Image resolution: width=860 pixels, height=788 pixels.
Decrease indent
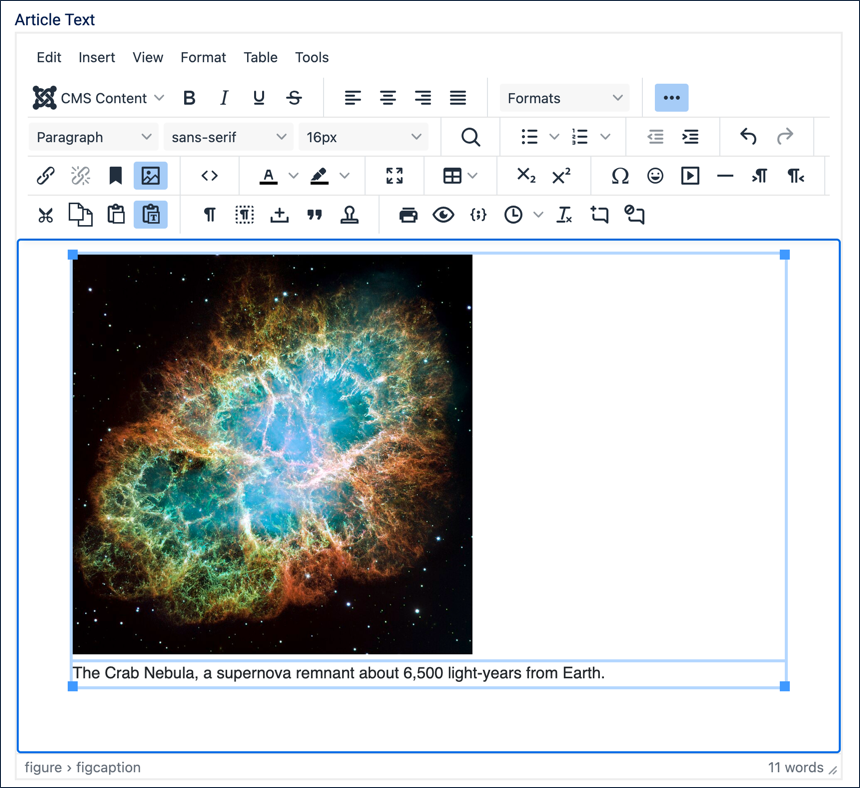click(x=655, y=137)
